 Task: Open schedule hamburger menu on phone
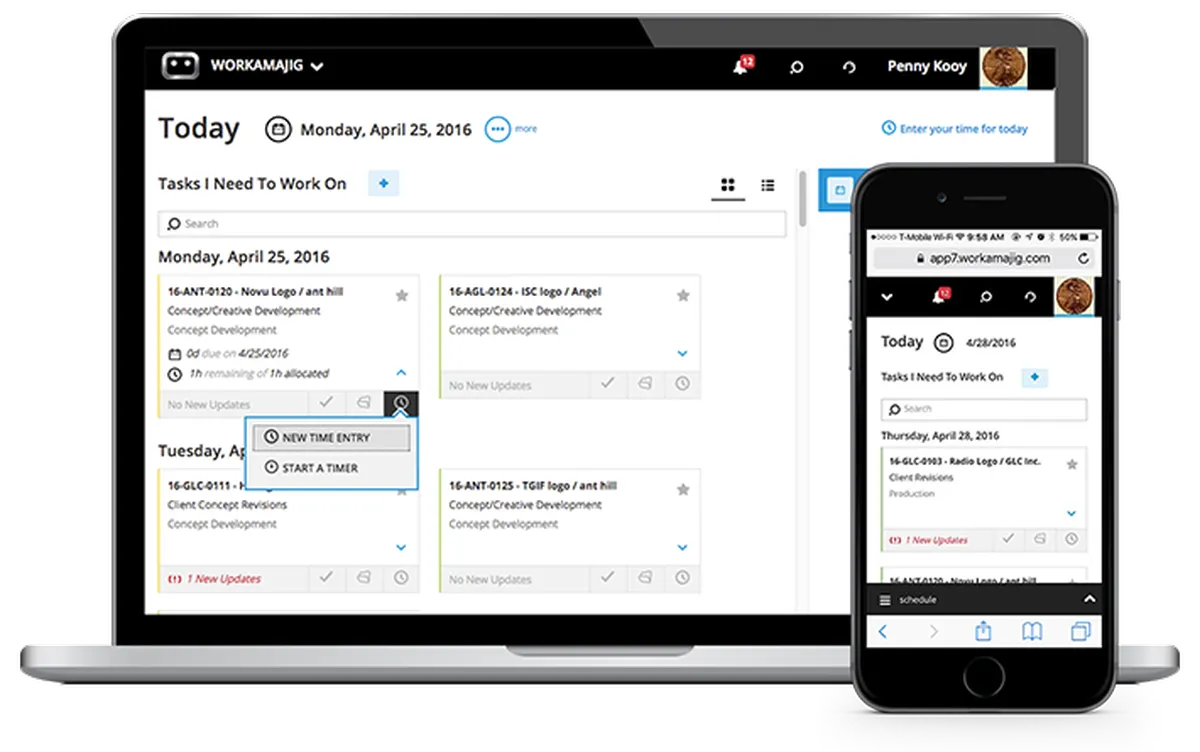point(885,600)
